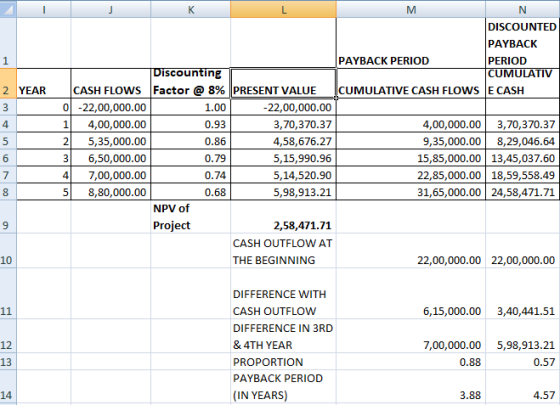This screenshot has width=560, height=405.
Task: Select column M header
Action: click(x=411, y=9)
